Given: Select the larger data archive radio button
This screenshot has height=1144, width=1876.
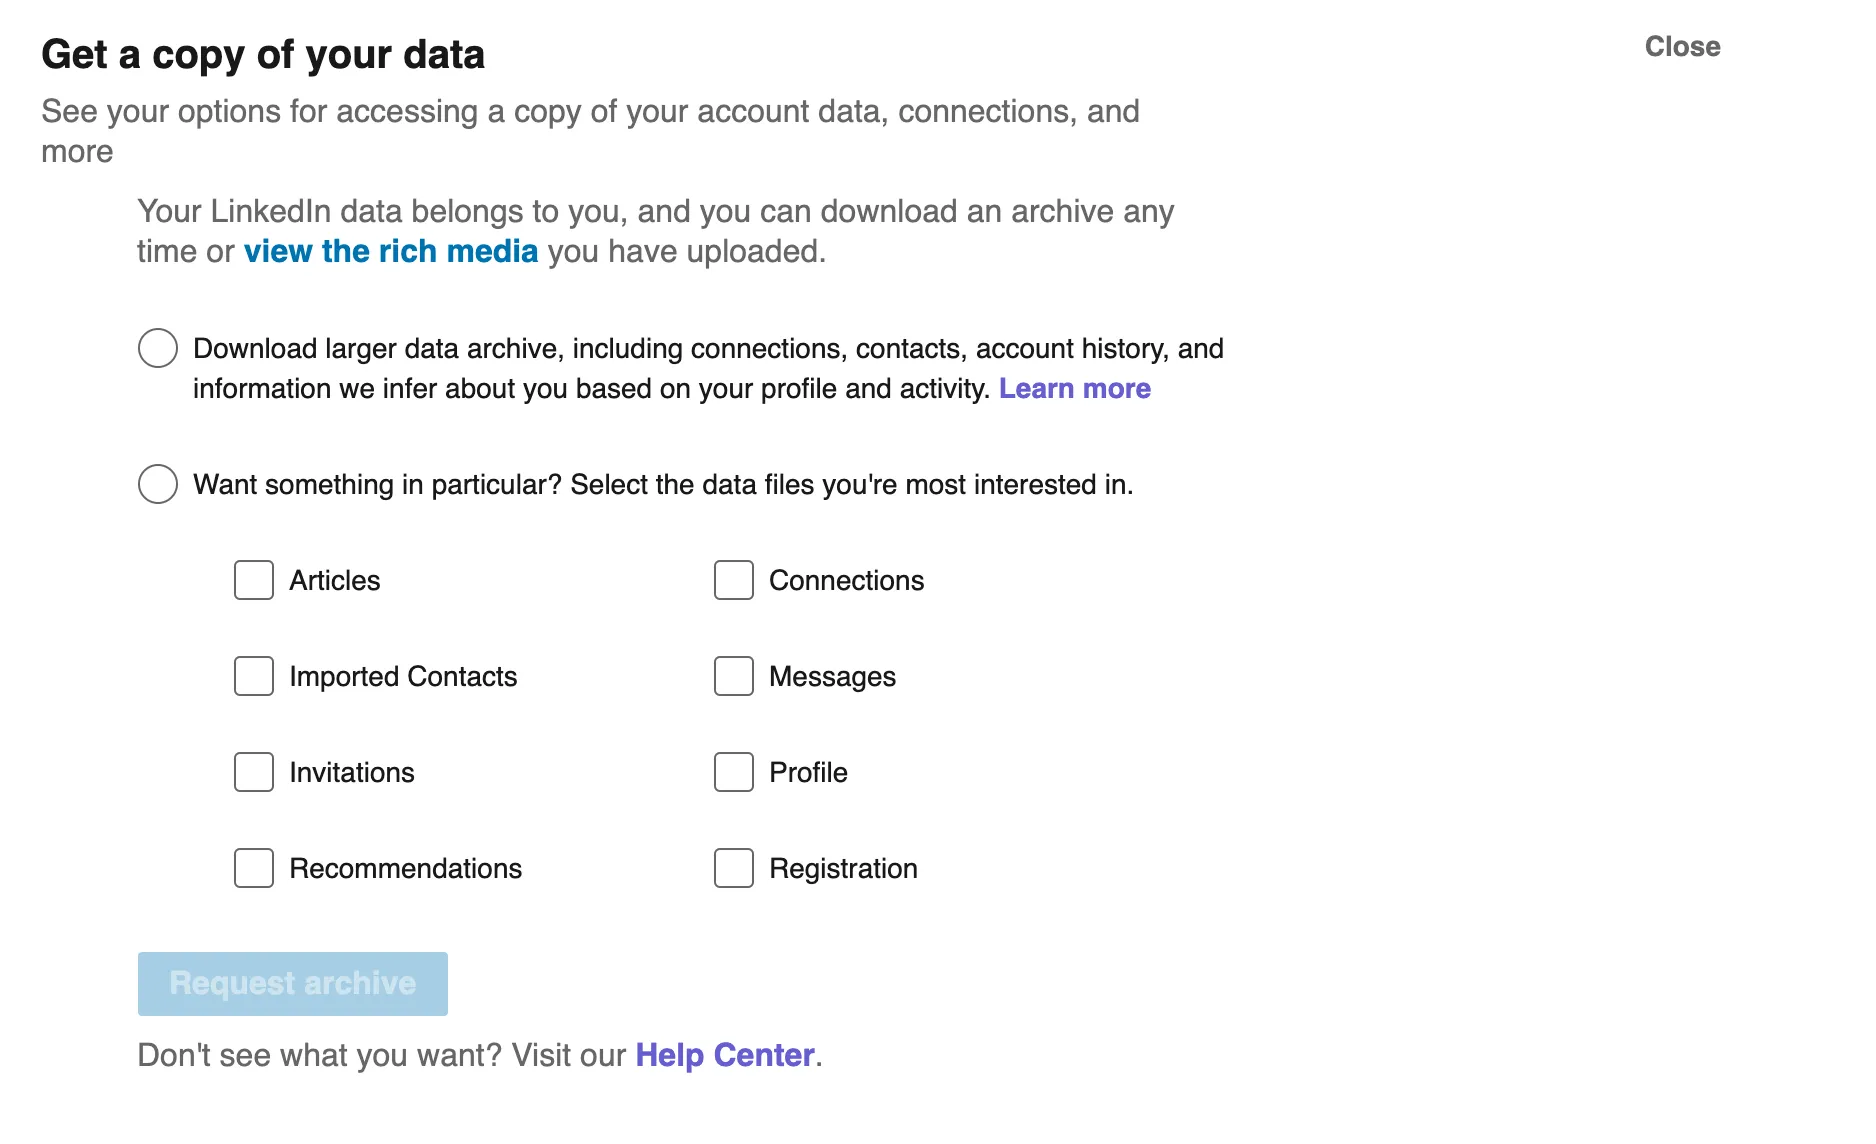Looking at the screenshot, I should [157, 348].
